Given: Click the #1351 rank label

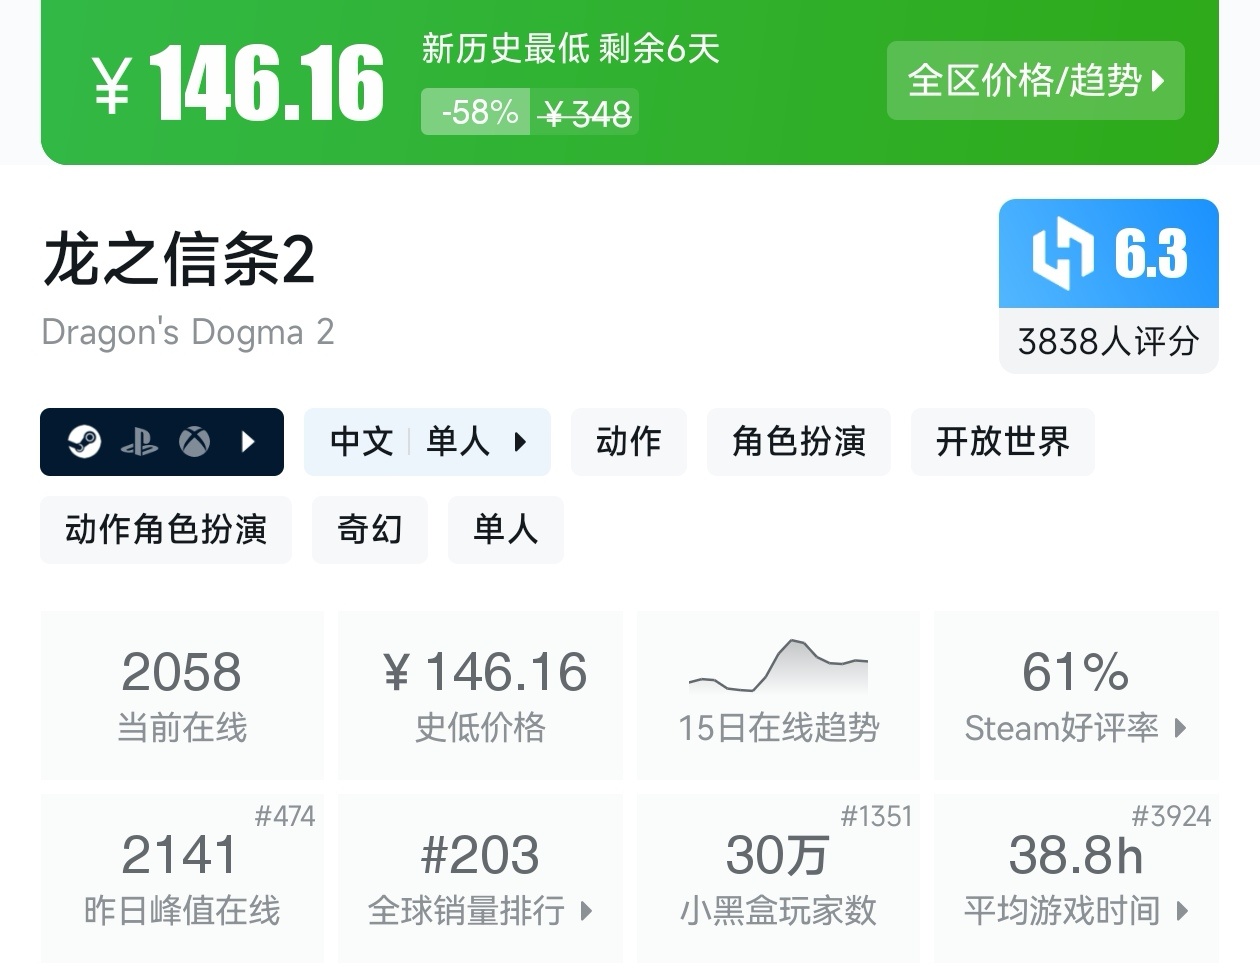Looking at the screenshot, I should click(x=876, y=816).
